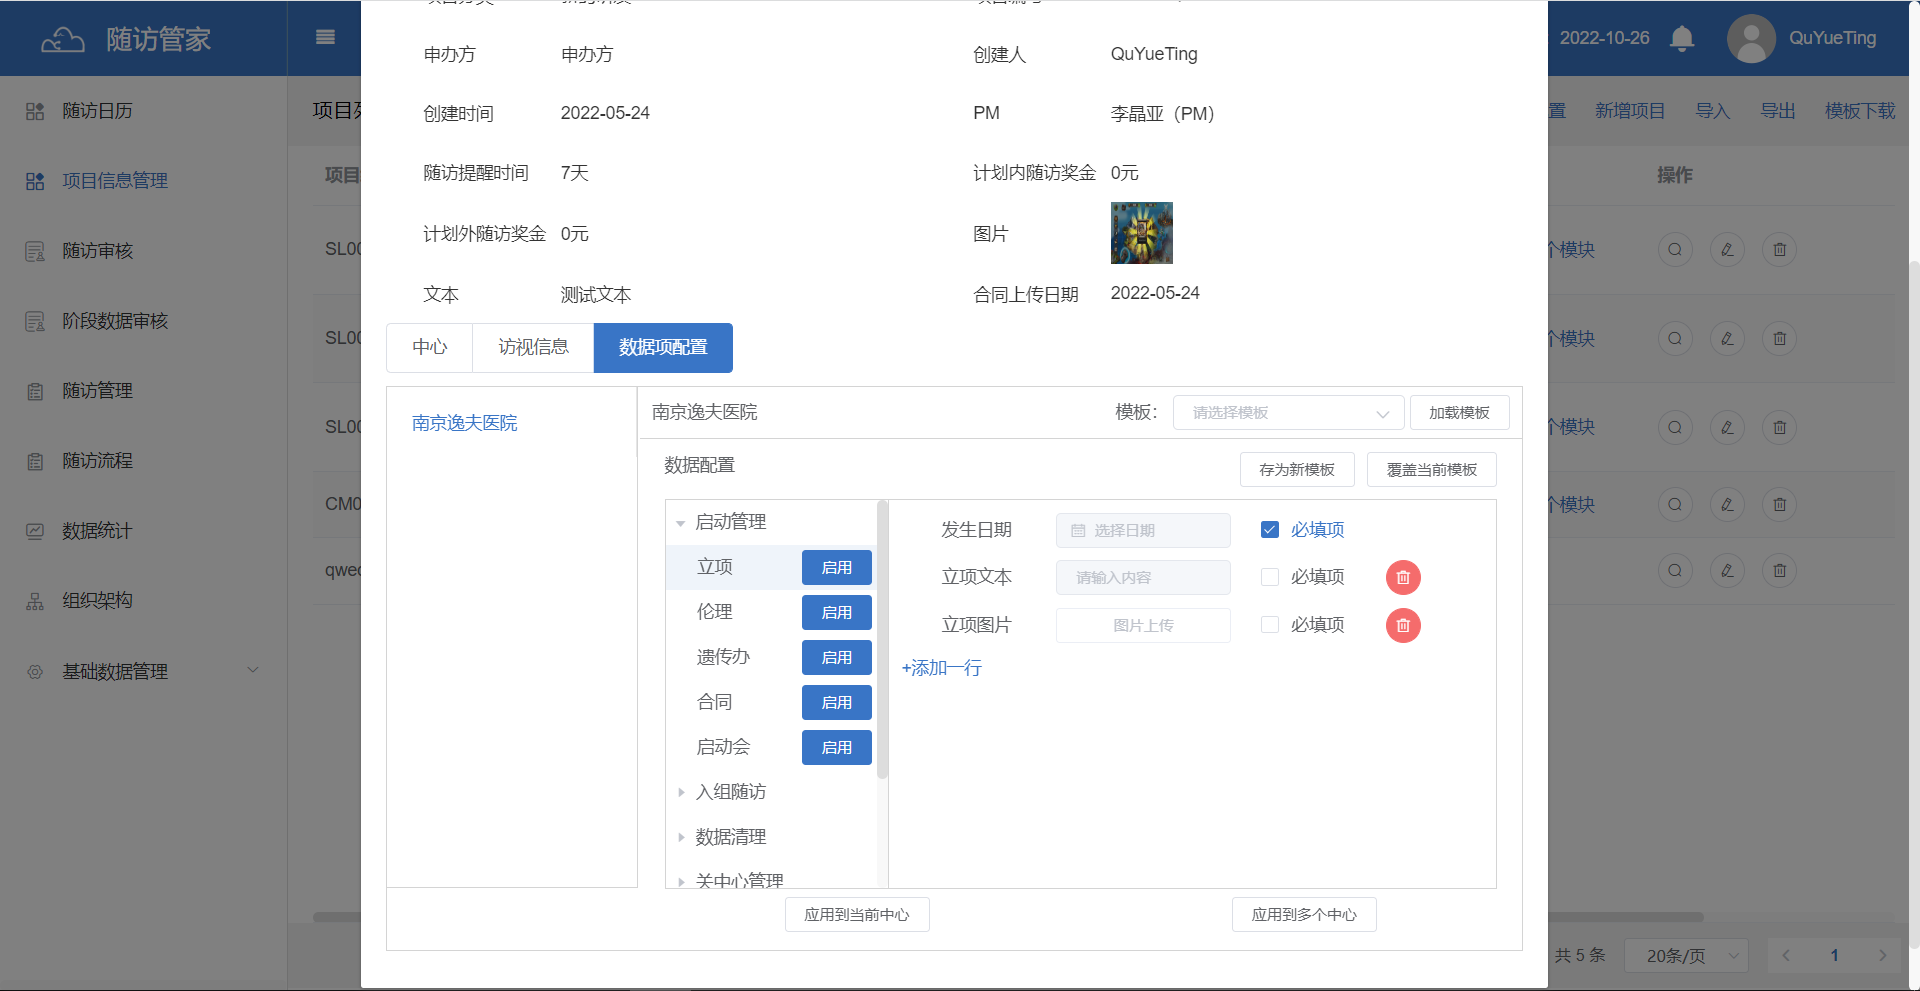Switch to the 访视信息 tab
The width and height of the screenshot is (1920, 991).
[x=533, y=347]
